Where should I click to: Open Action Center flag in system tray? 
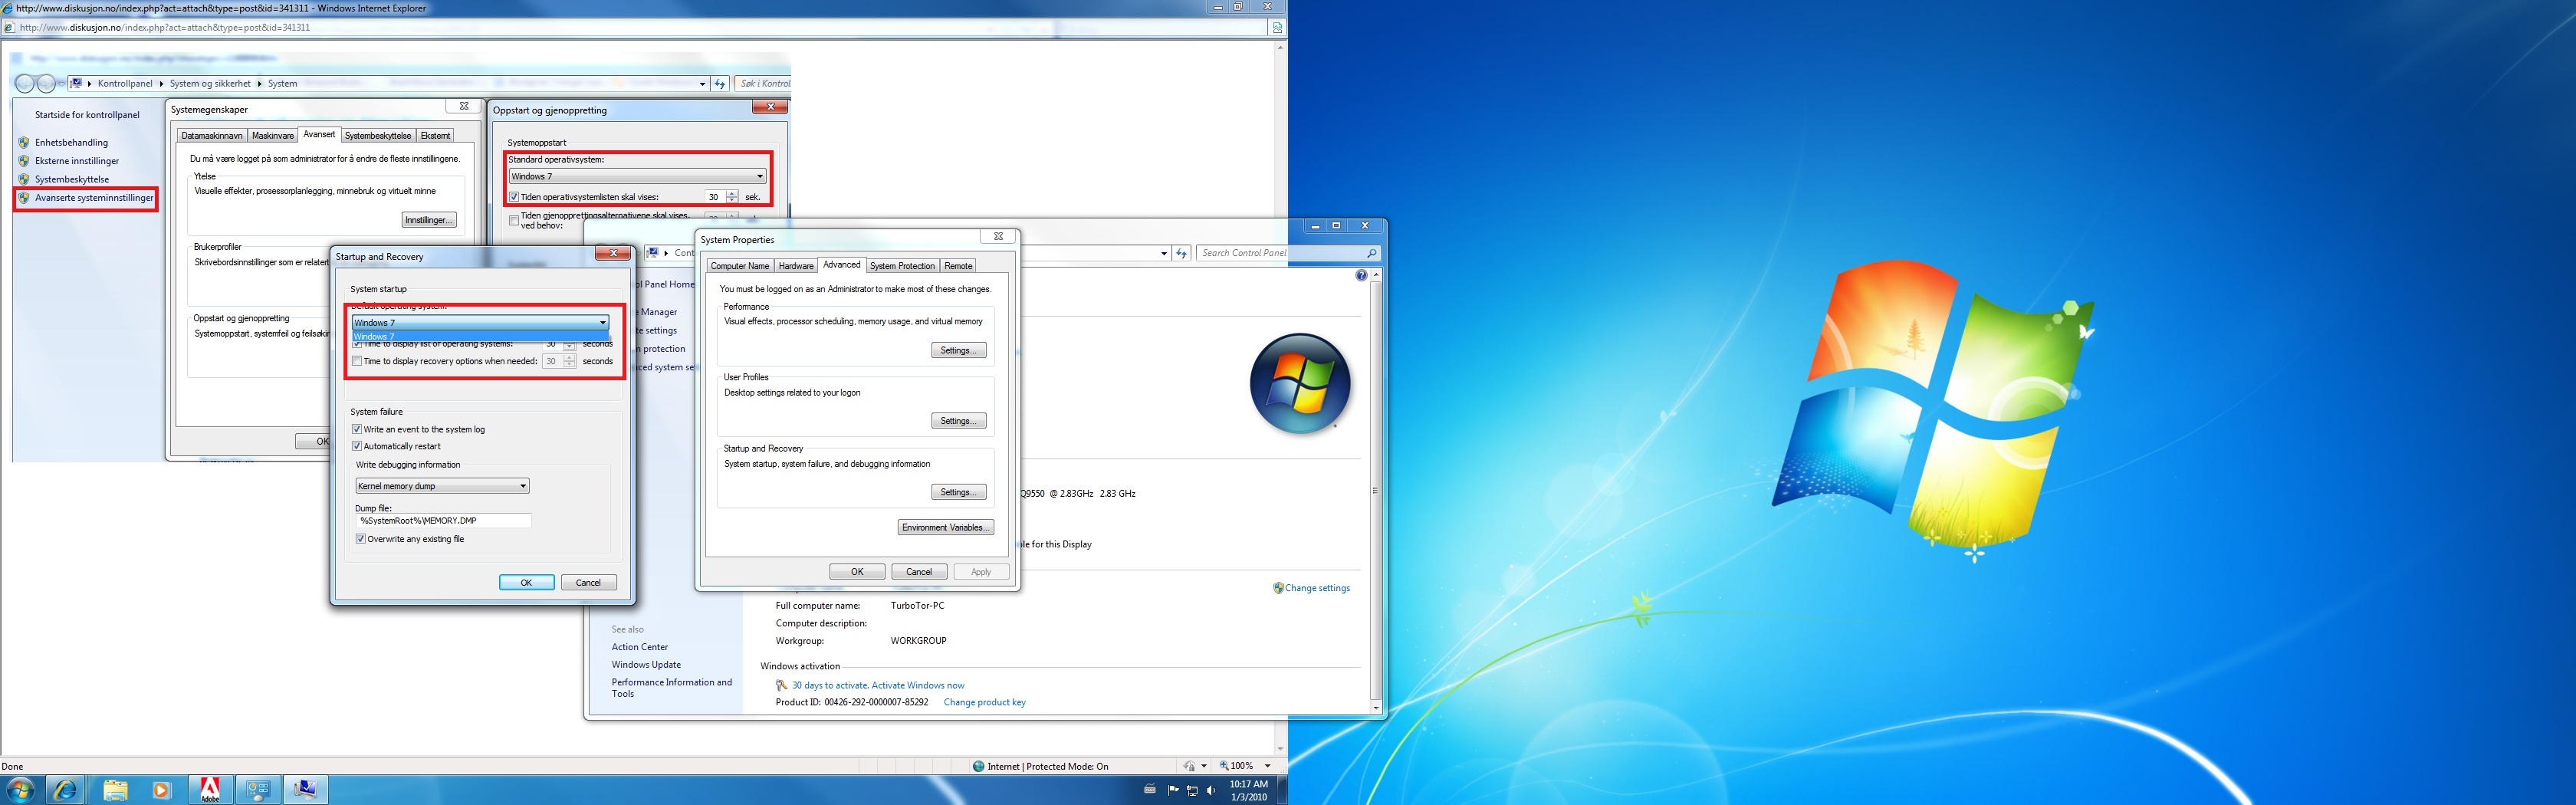[1173, 790]
